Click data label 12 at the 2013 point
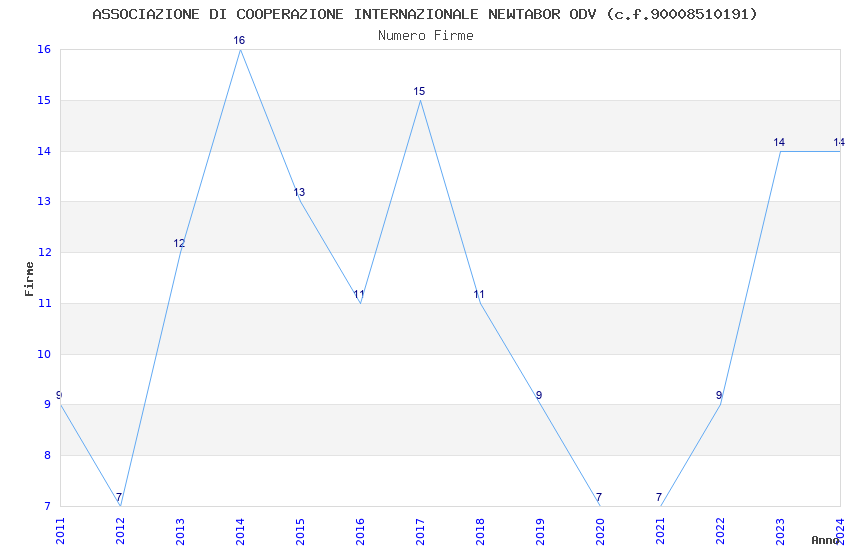Viewport: 850px width, 550px height. [179, 243]
